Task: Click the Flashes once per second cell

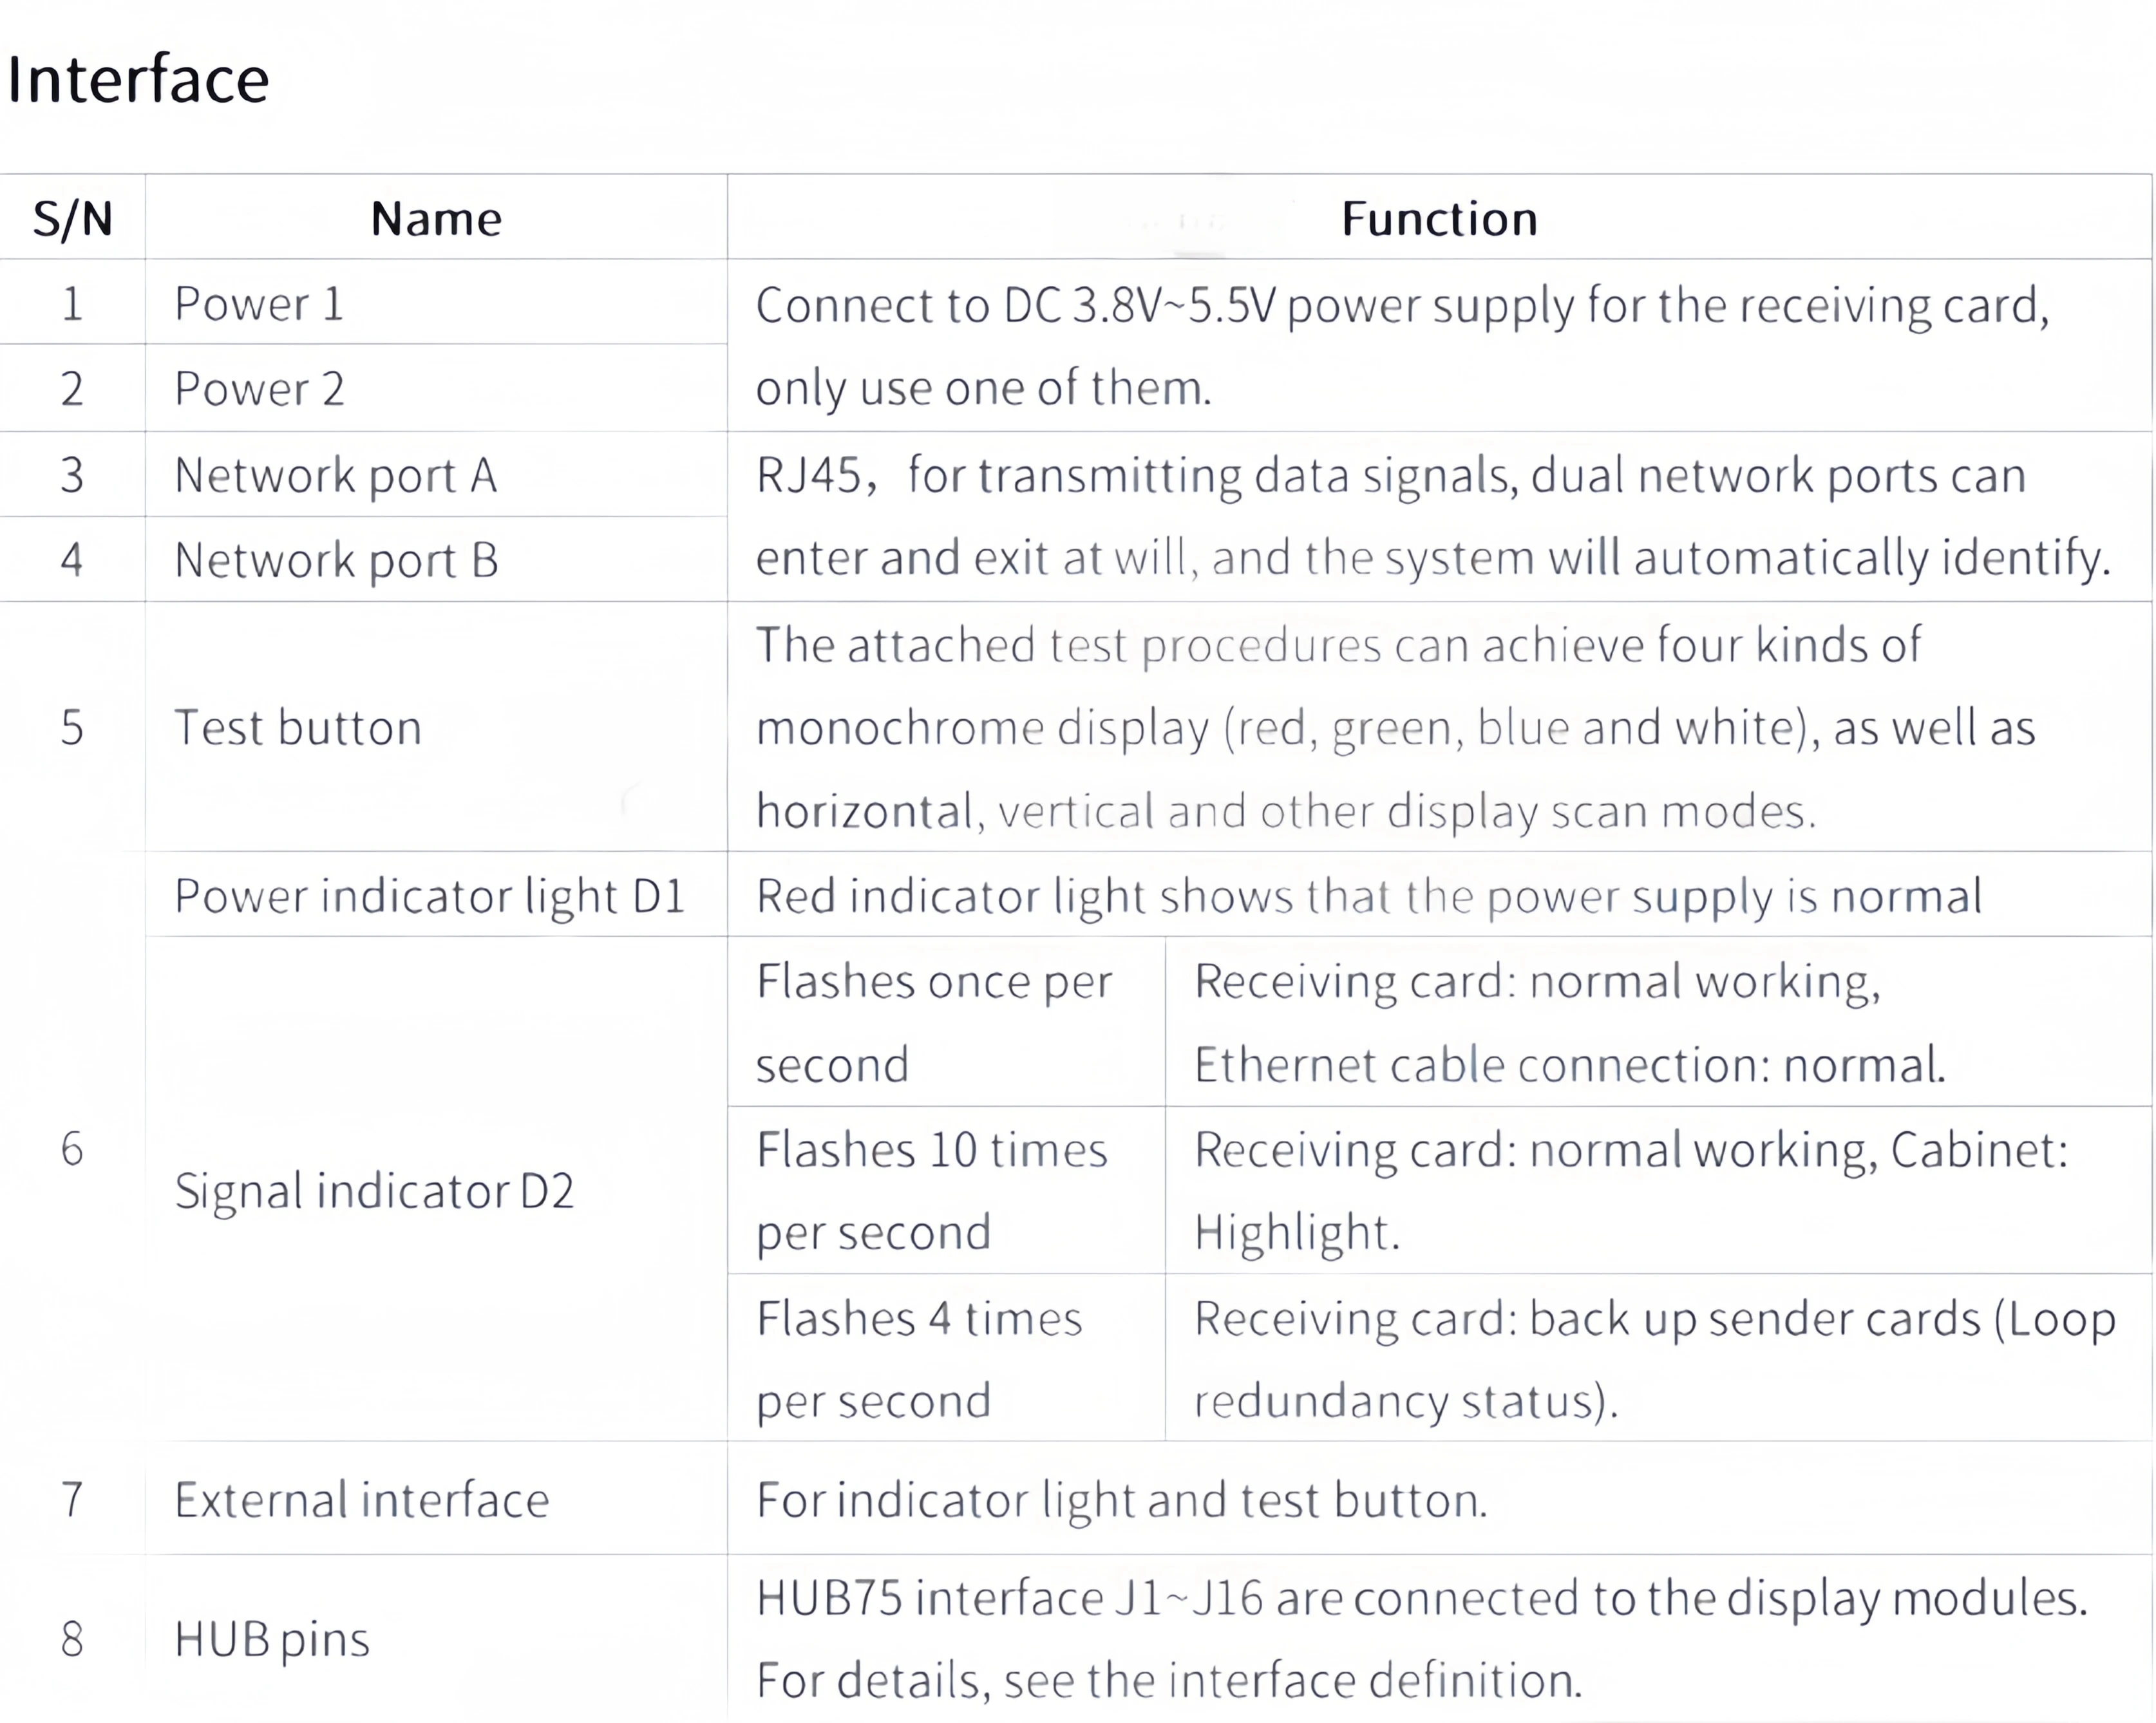Action: tap(933, 1022)
